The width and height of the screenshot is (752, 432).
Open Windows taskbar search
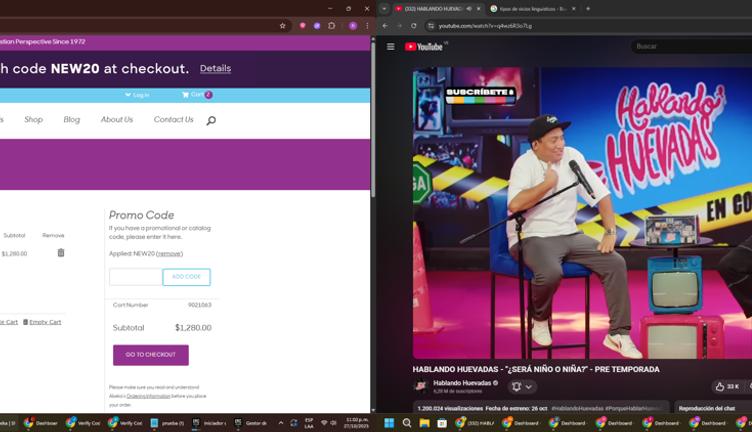pyautogui.click(x=407, y=423)
